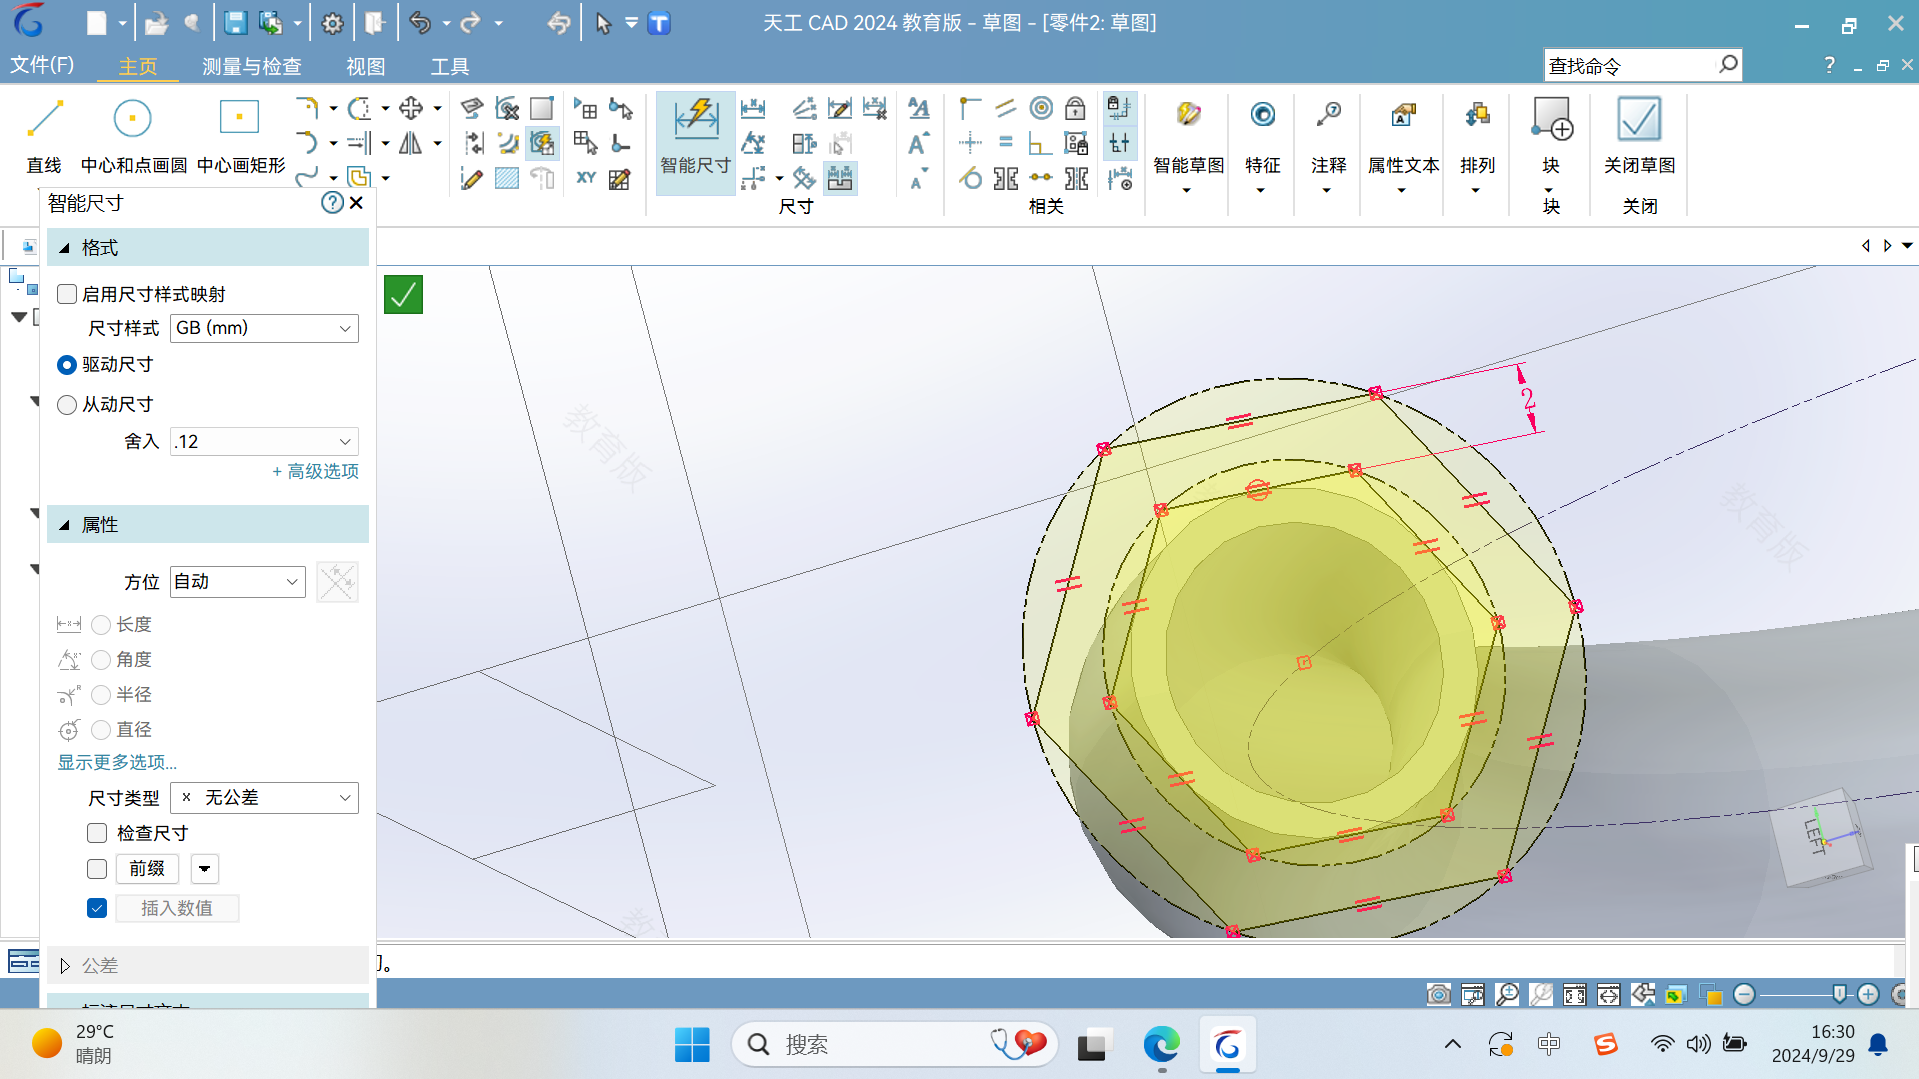Click the orientation lock icon beside 方位
Image resolution: width=1919 pixels, height=1079 pixels.
coord(337,582)
